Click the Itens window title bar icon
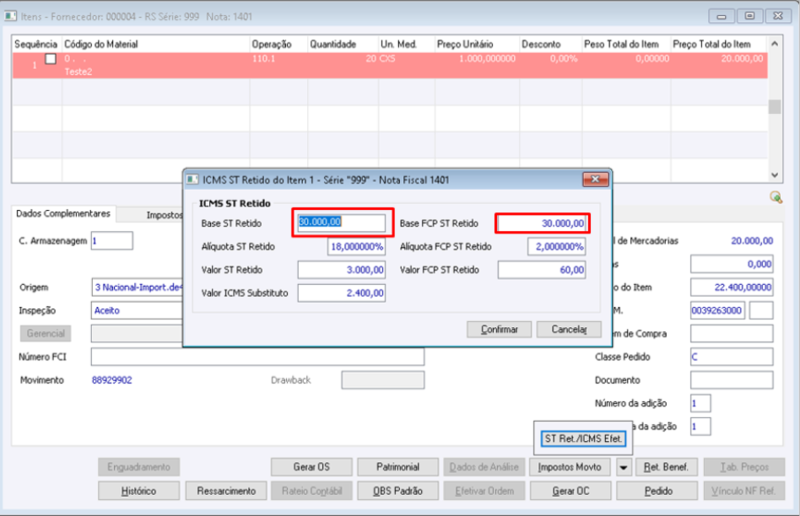The width and height of the screenshot is (800, 516). (x=10, y=16)
